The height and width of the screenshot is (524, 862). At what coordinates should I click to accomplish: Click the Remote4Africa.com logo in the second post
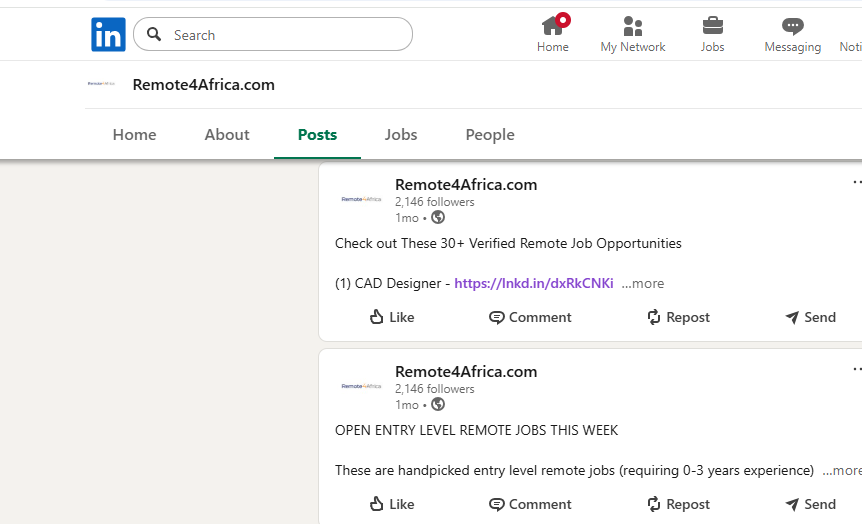click(x=361, y=386)
